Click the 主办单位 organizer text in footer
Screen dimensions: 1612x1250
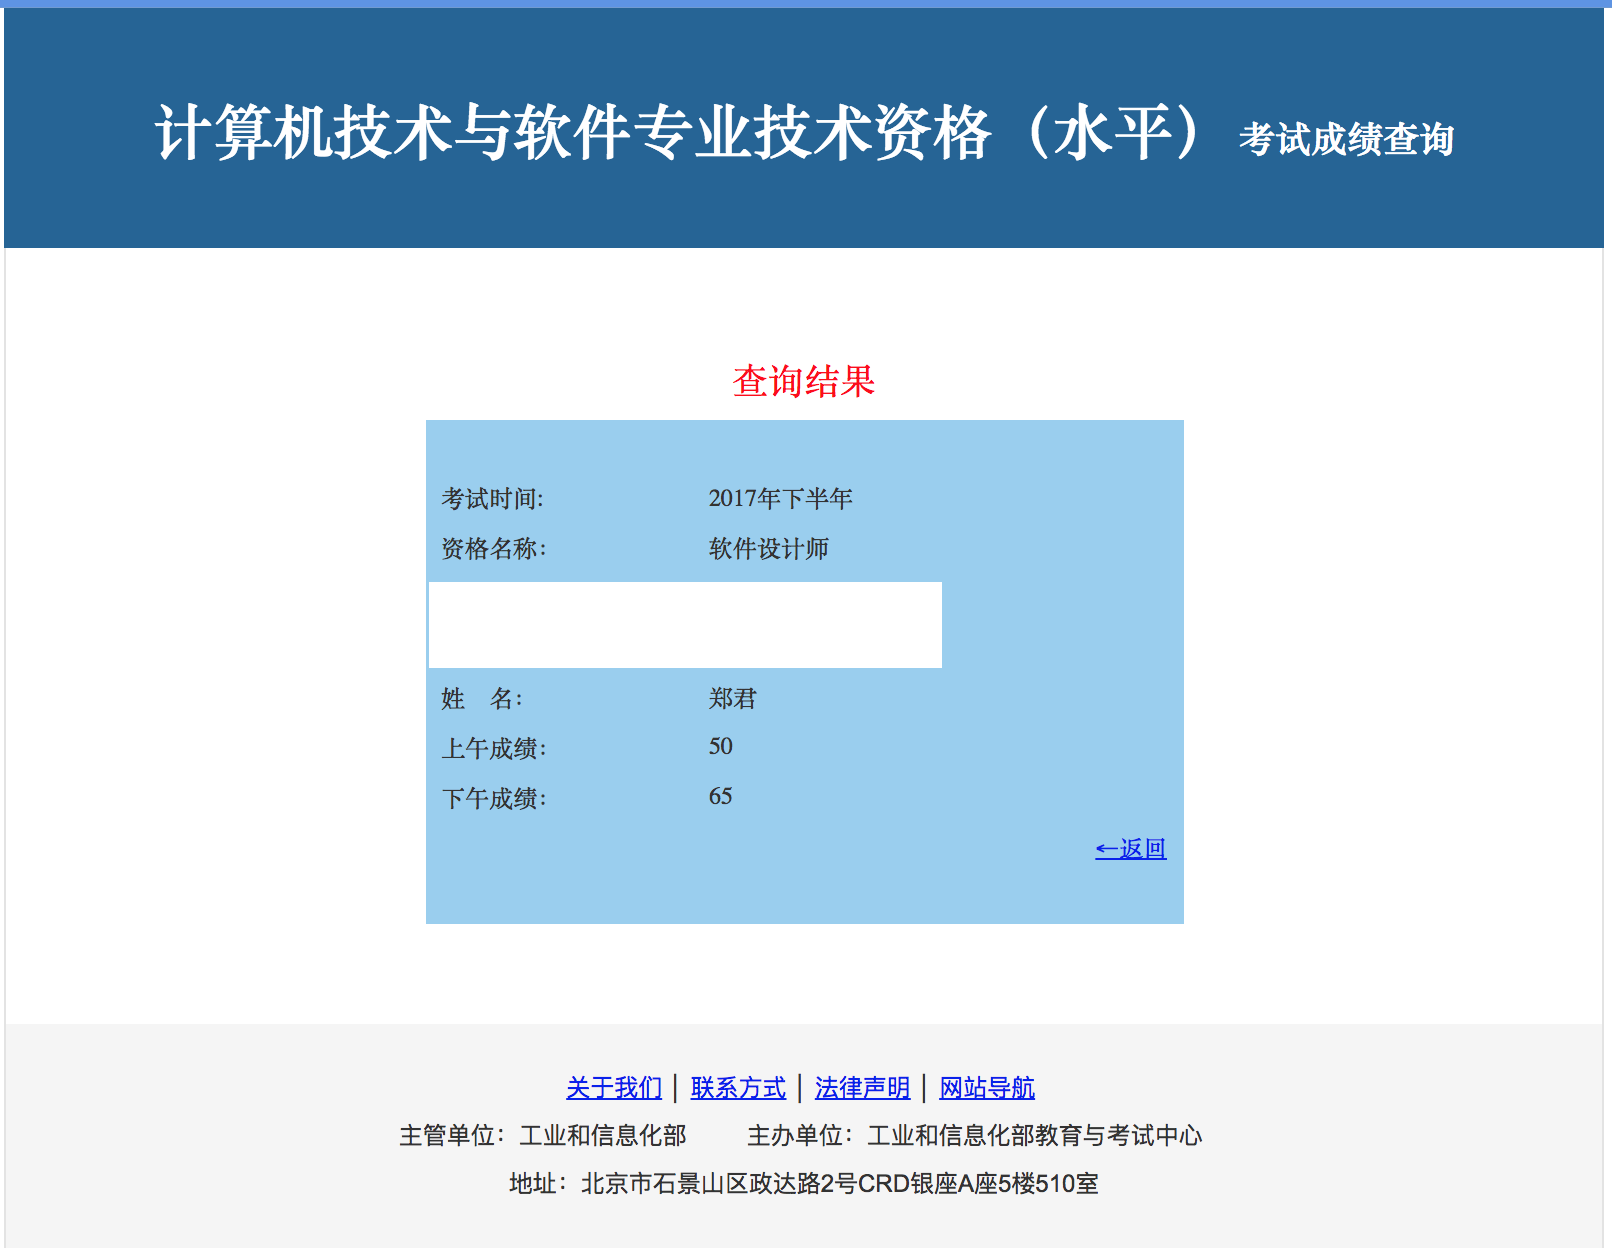[974, 1135]
